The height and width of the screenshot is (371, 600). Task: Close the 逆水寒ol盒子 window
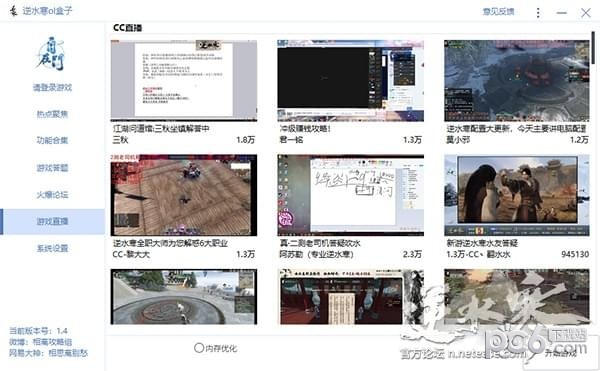click(586, 13)
